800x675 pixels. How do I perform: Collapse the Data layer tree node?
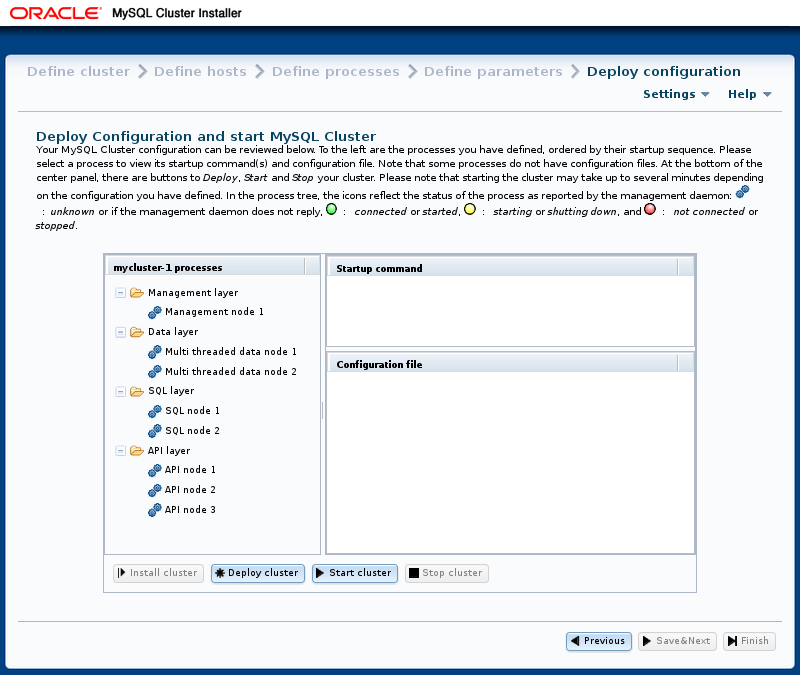[121, 332]
